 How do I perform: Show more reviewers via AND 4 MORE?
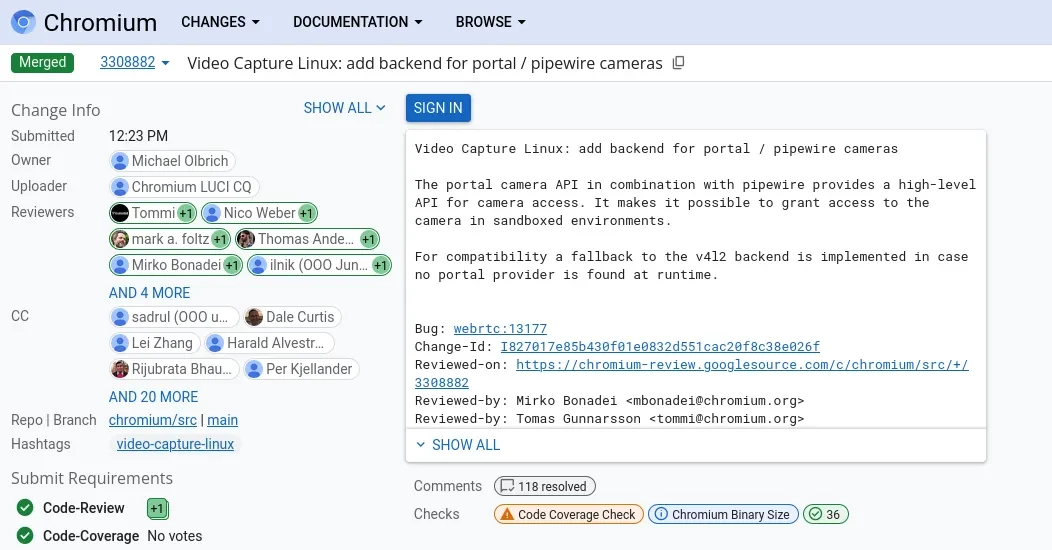149,293
